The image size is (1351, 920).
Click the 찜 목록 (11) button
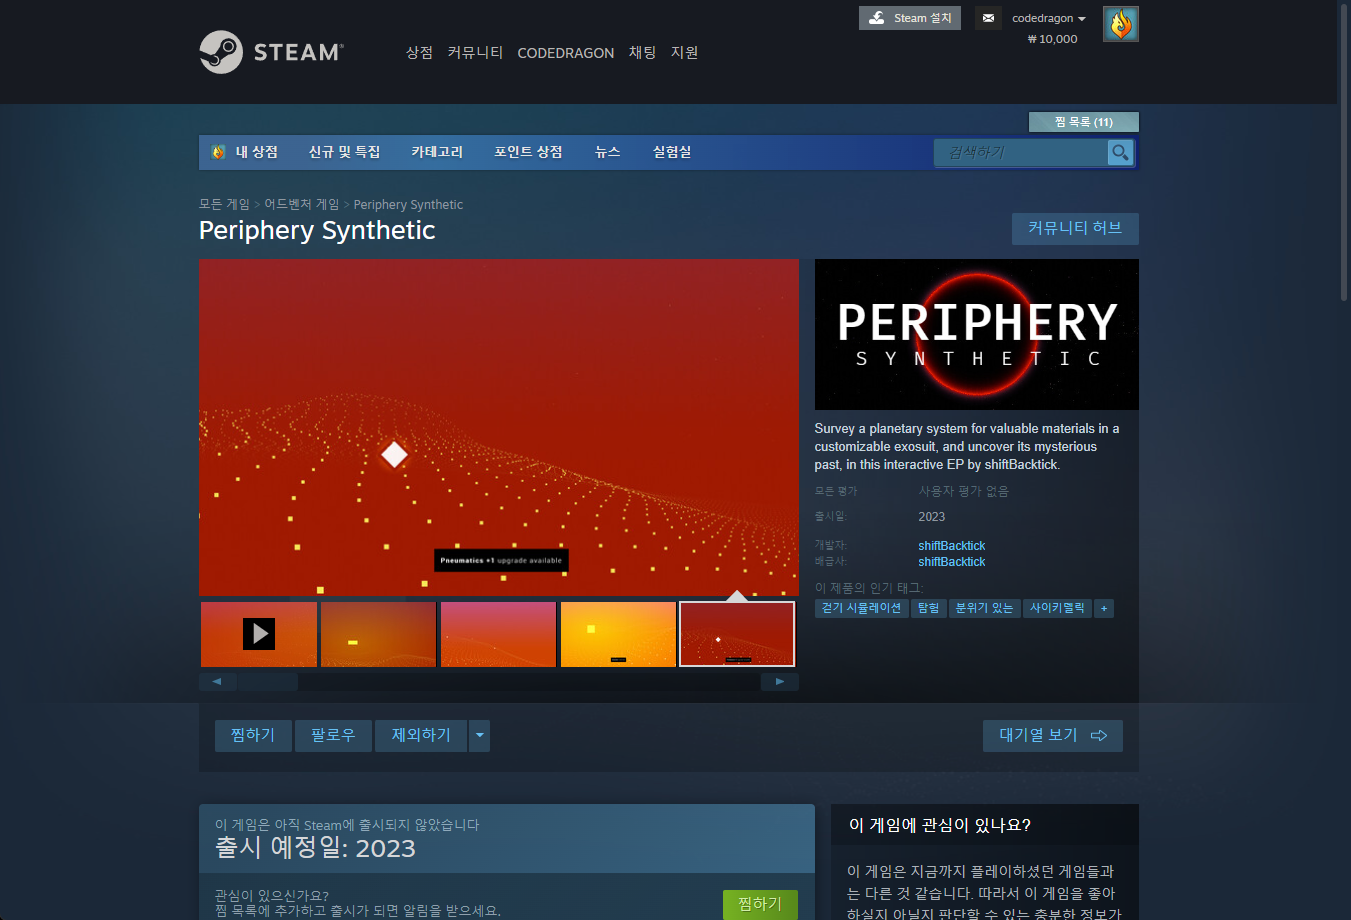pyautogui.click(x=1084, y=122)
